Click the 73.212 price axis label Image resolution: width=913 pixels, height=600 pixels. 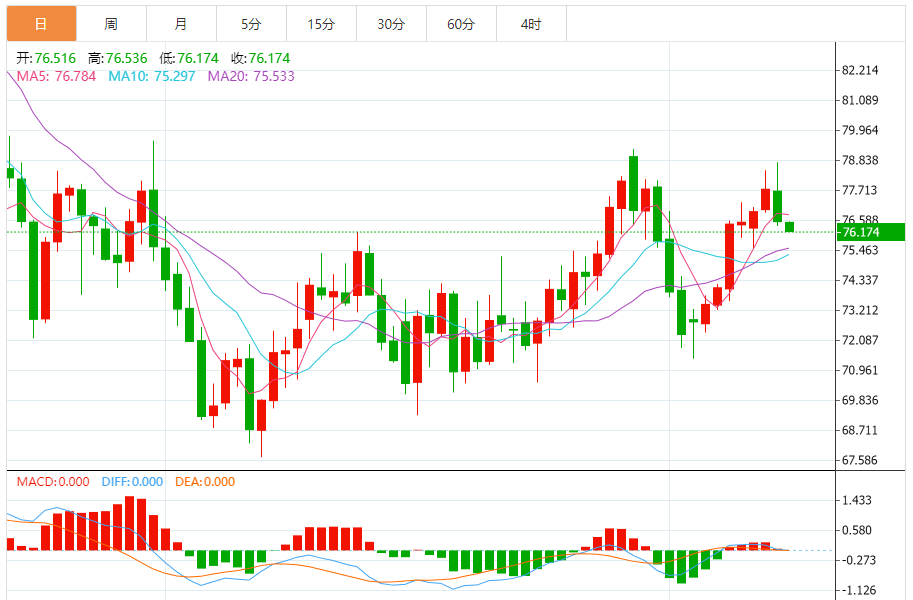click(860, 310)
